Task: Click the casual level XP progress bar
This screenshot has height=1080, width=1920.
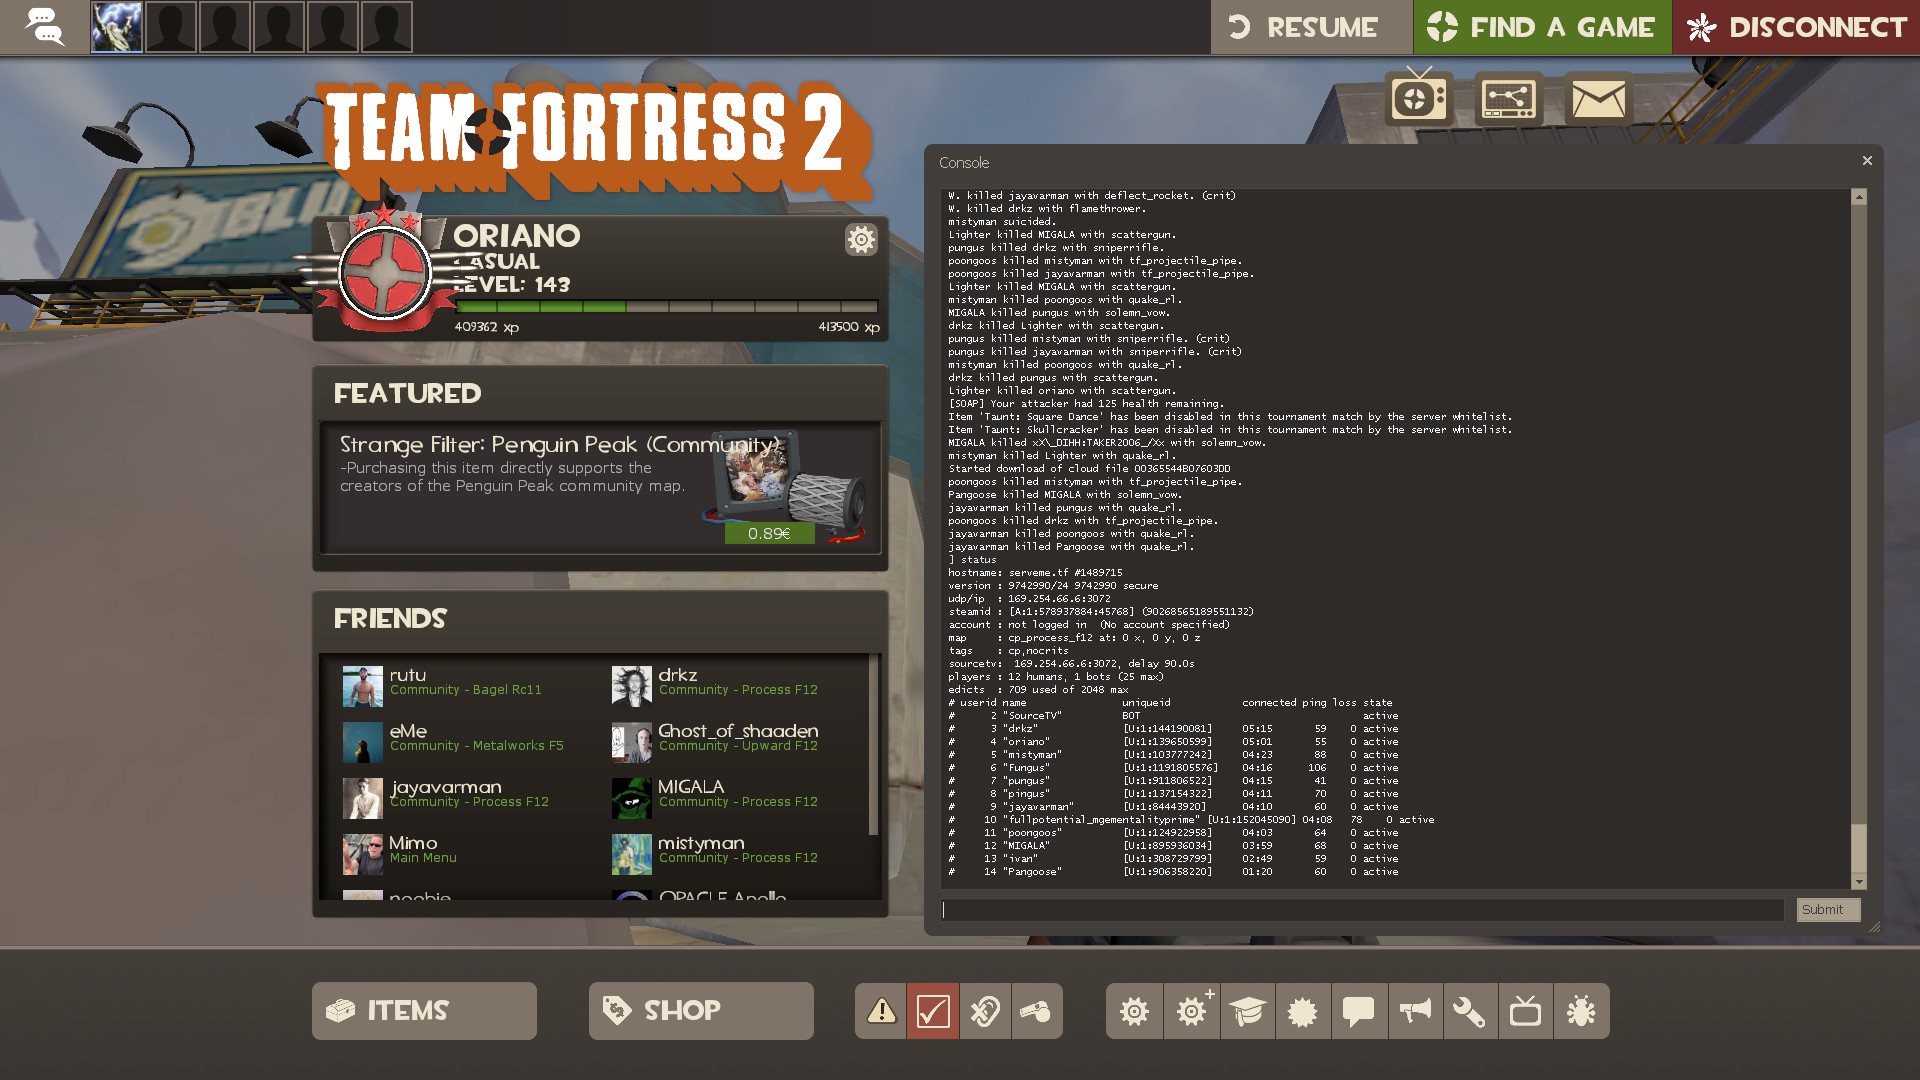Action: click(666, 307)
